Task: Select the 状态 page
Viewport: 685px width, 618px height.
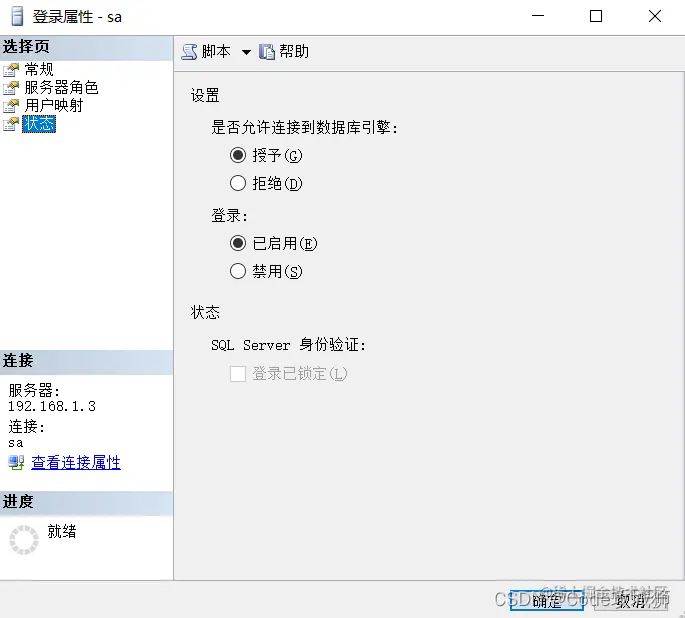Action: pos(39,124)
